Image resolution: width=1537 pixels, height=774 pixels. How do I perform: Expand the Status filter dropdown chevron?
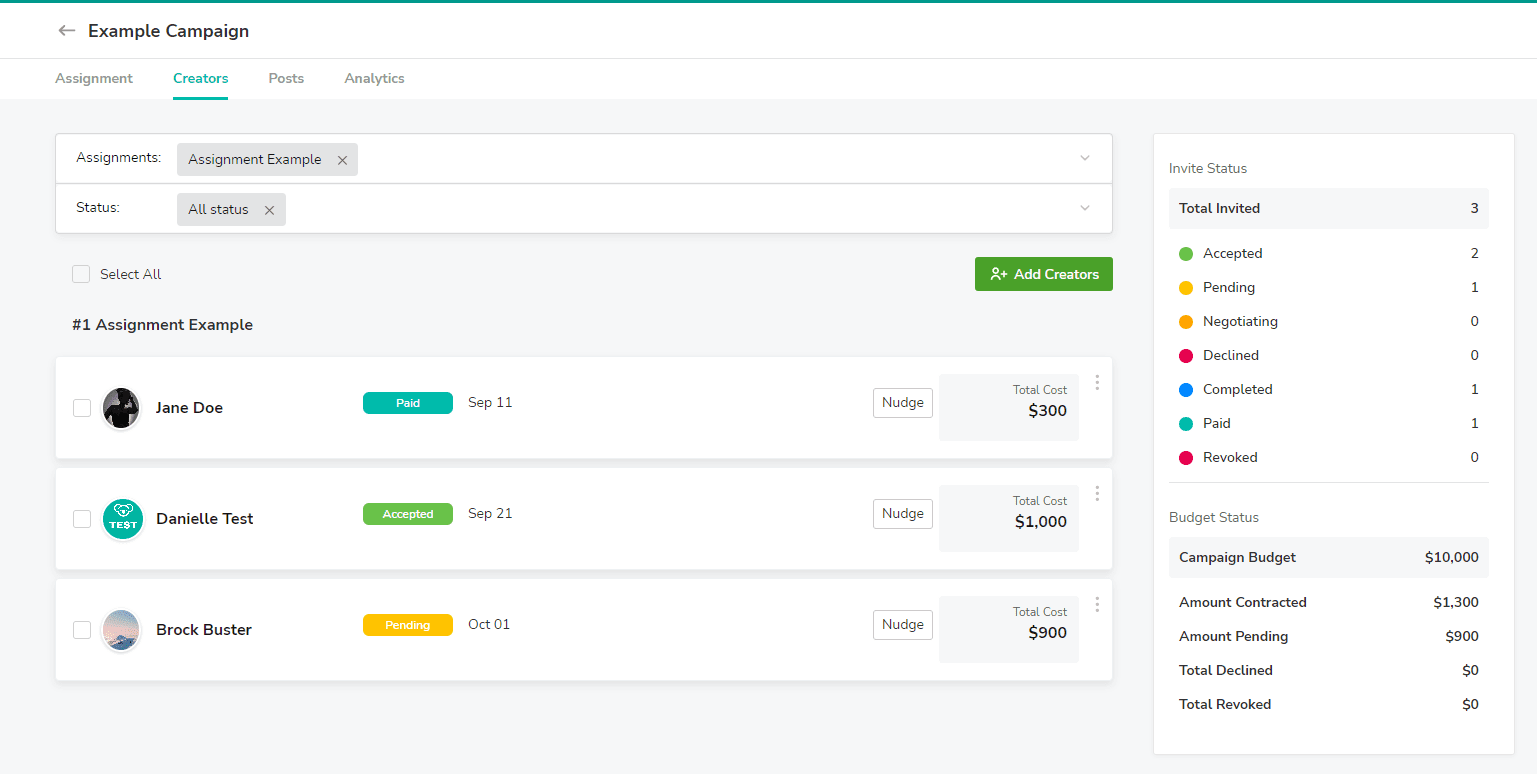point(1085,208)
